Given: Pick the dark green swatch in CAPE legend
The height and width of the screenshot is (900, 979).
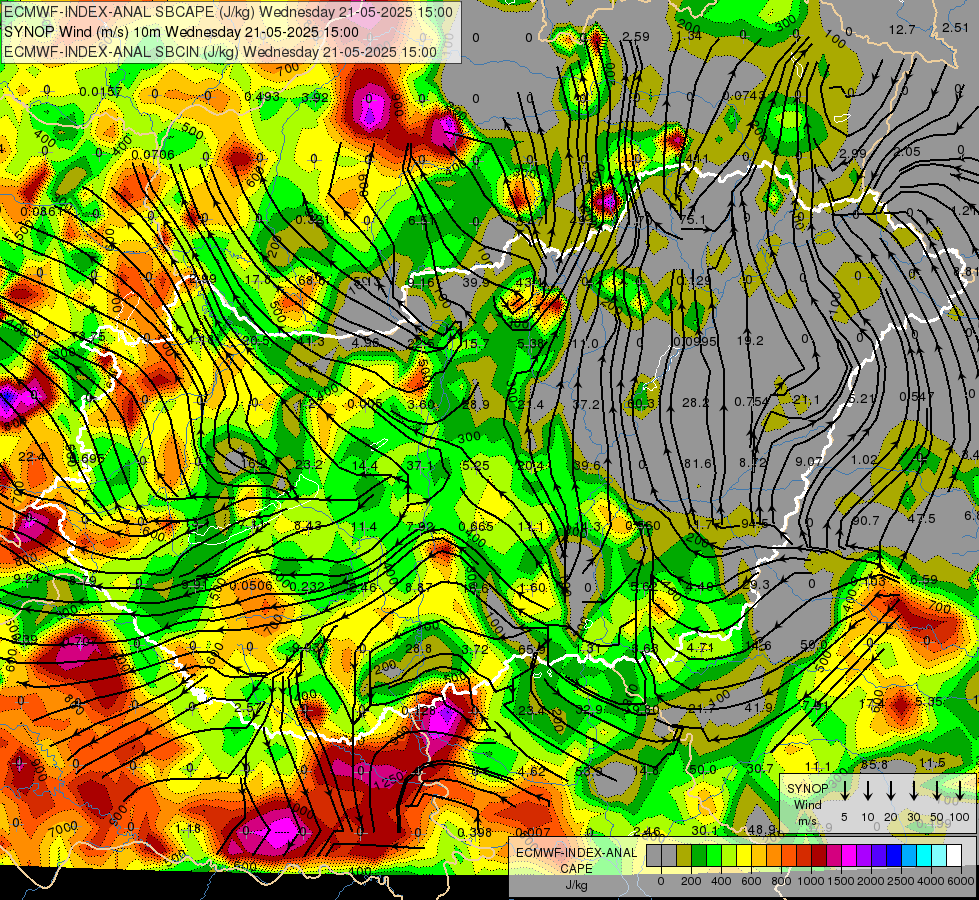Looking at the screenshot, I should pos(699,856).
